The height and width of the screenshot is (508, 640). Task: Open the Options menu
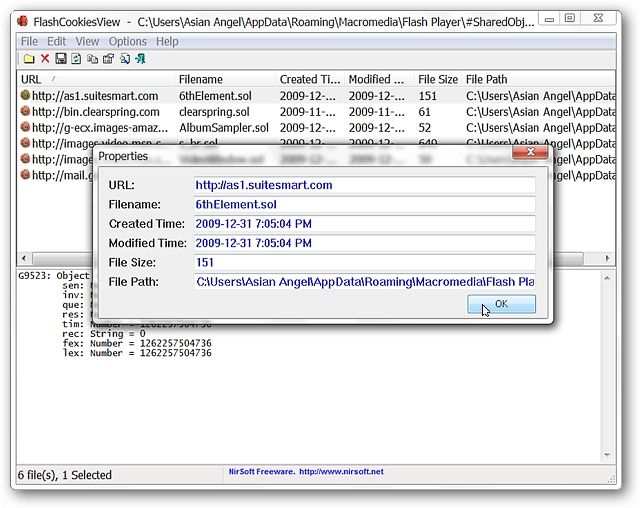tap(127, 42)
